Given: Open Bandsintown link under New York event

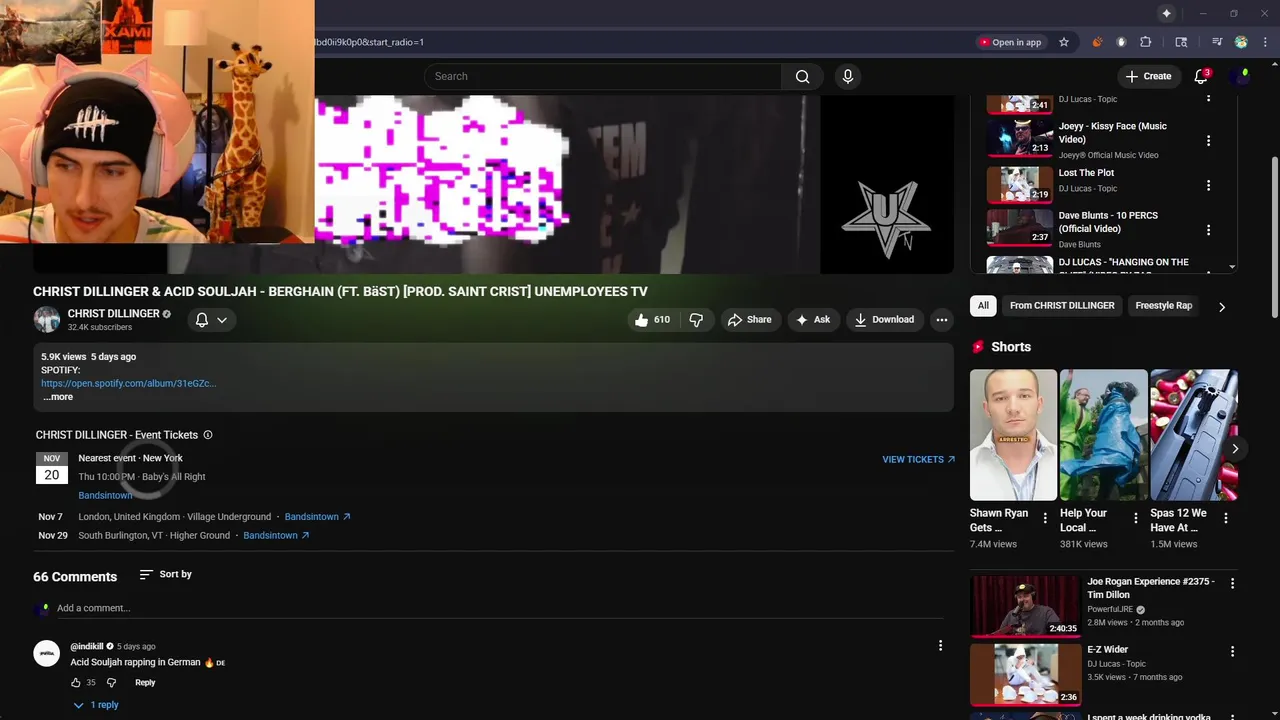Looking at the screenshot, I should (x=105, y=496).
